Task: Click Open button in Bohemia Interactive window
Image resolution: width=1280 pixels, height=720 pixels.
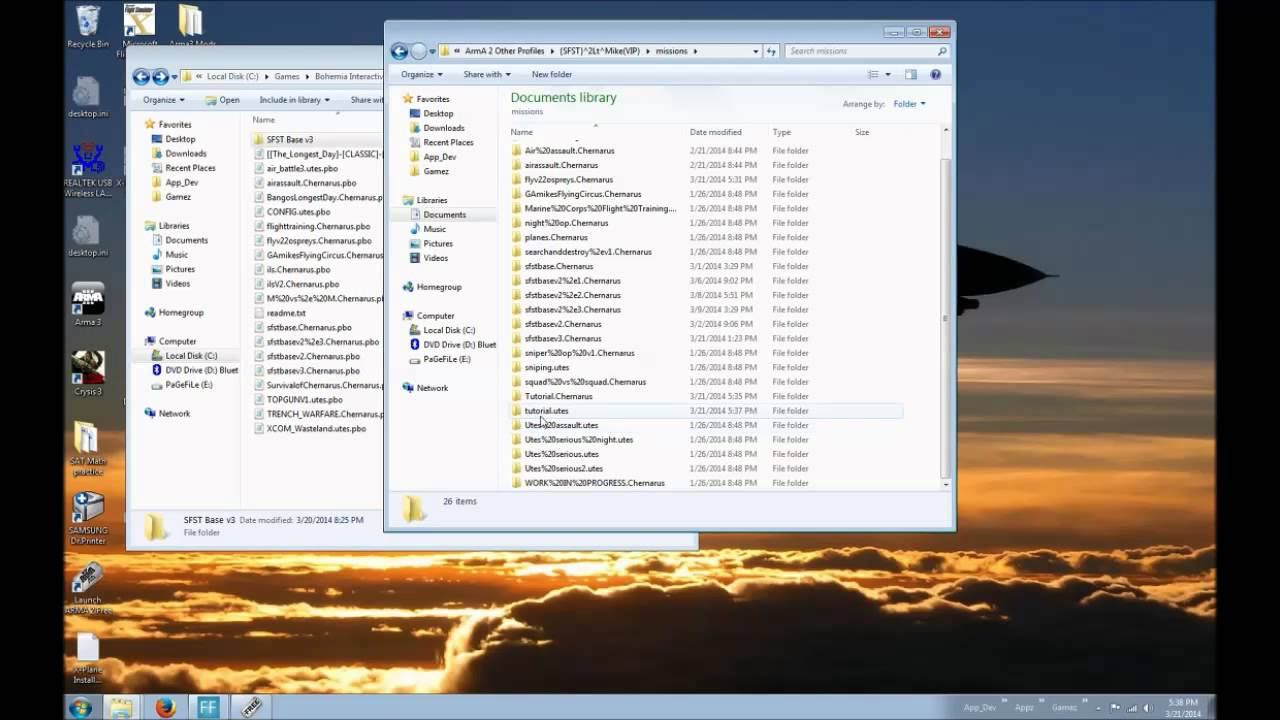Action: click(x=222, y=100)
